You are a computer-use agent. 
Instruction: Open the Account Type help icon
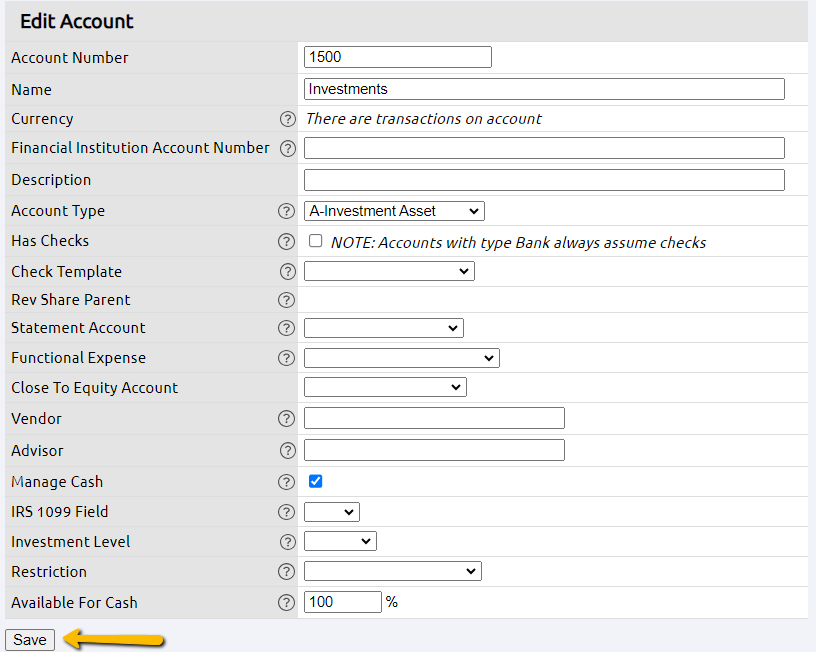pyautogui.click(x=287, y=211)
